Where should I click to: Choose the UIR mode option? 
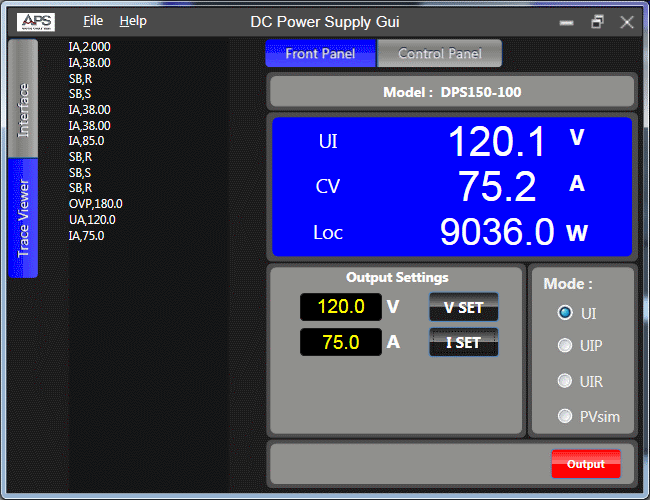[x=565, y=381]
